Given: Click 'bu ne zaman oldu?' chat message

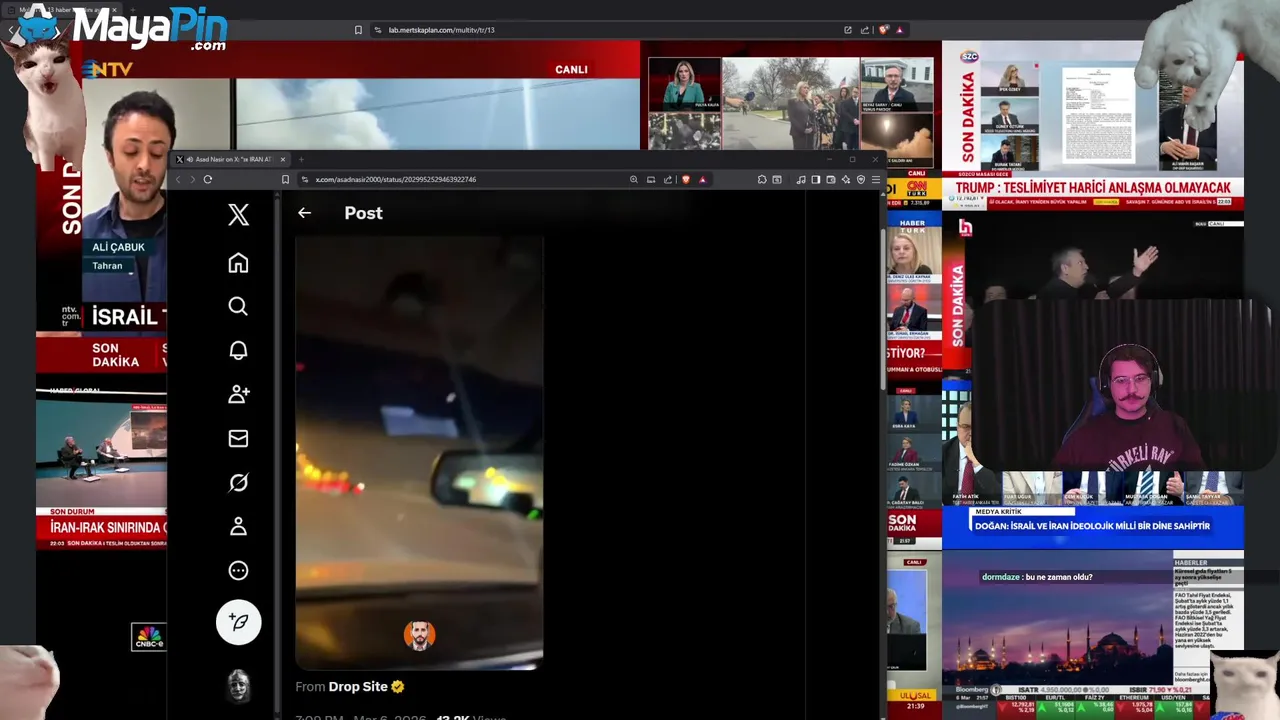Looking at the screenshot, I should coord(1058,577).
